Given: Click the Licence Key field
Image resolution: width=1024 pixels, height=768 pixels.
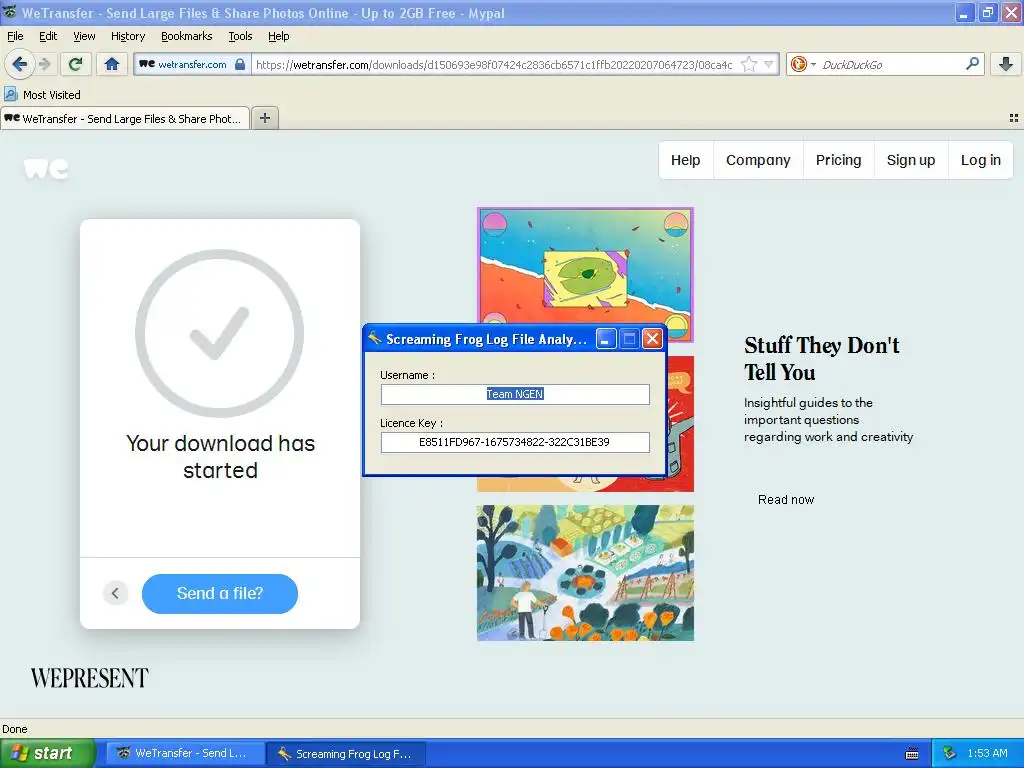Looking at the screenshot, I should (515, 442).
